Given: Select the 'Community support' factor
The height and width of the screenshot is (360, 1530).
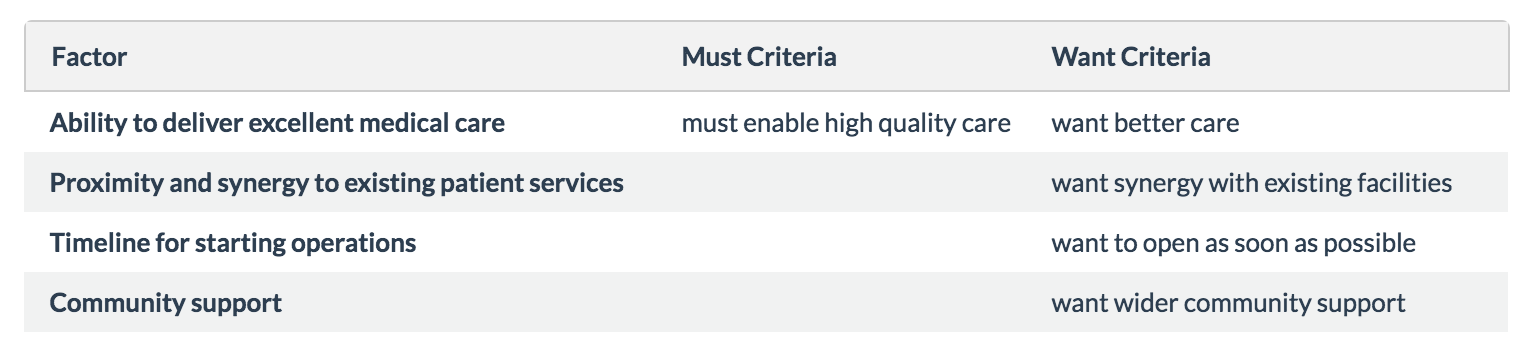Looking at the screenshot, I should [166, 302].
